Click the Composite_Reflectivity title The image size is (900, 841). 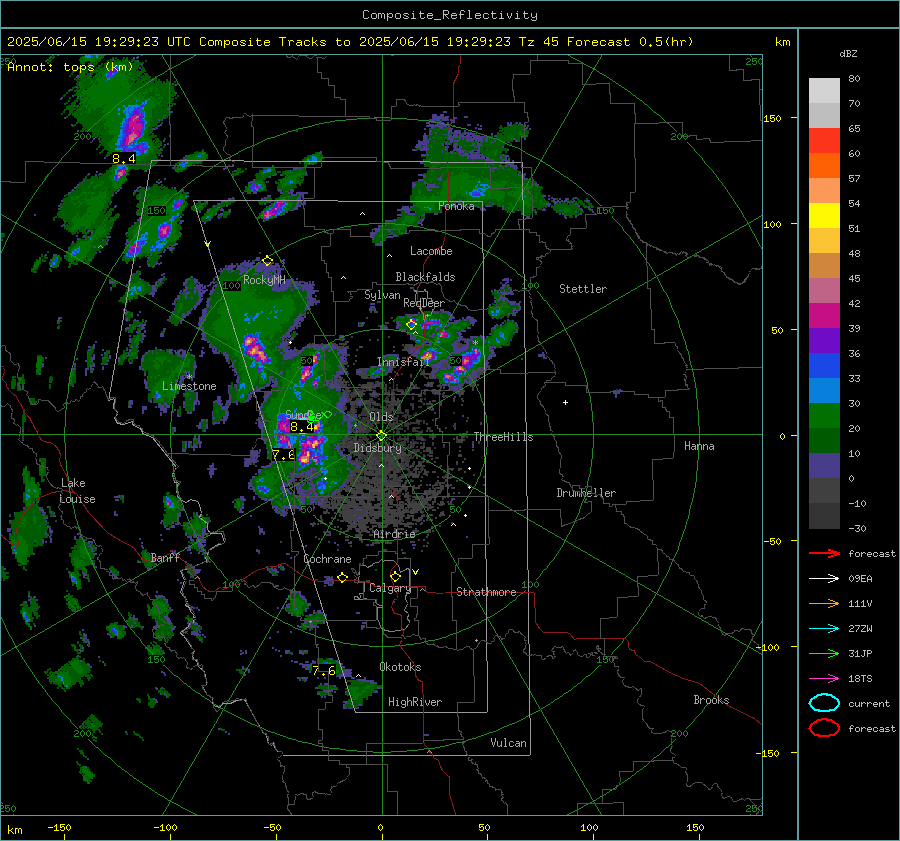click(x=450, y=15)
